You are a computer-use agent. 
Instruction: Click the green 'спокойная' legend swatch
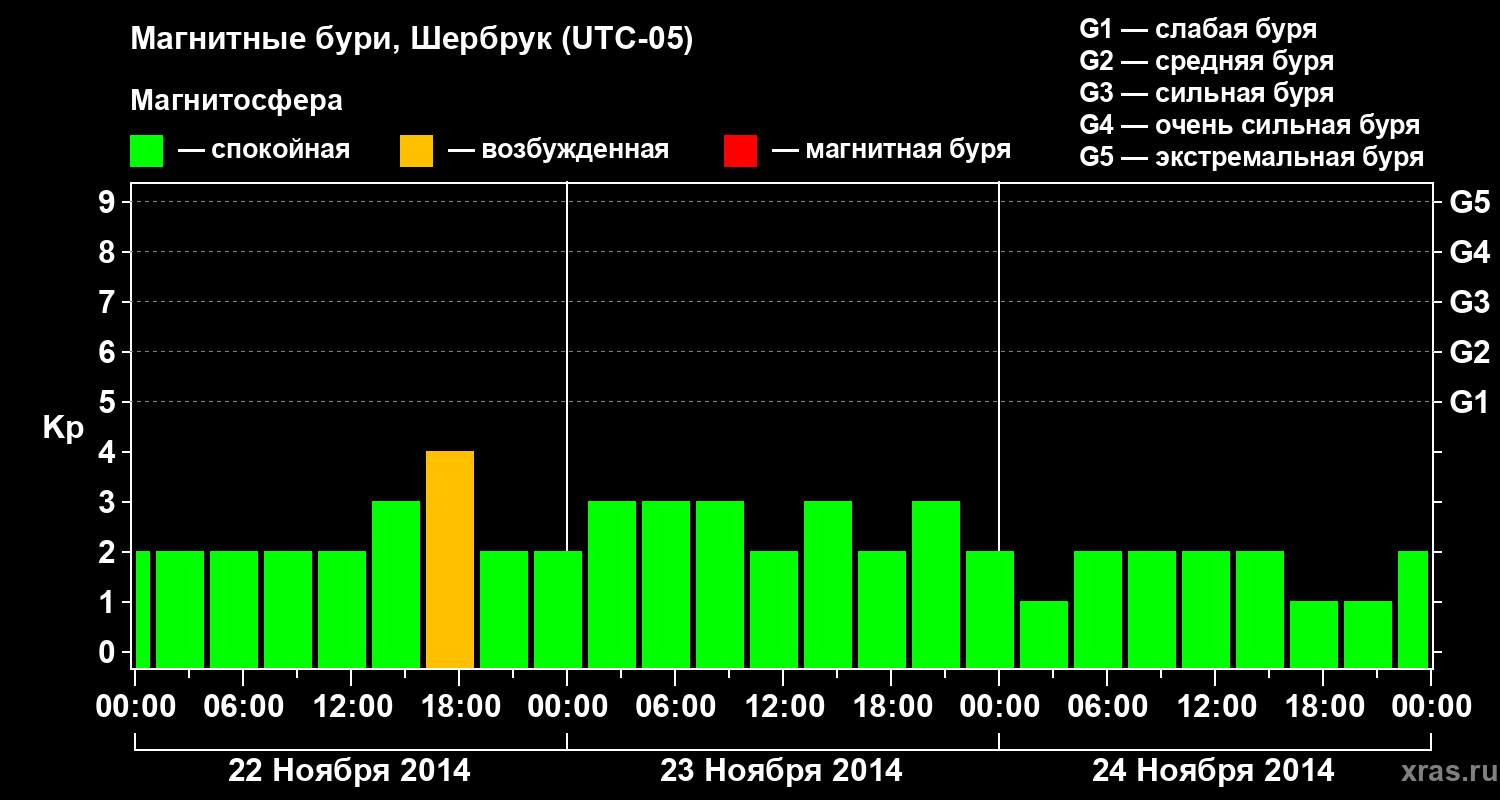coord(147,151)
